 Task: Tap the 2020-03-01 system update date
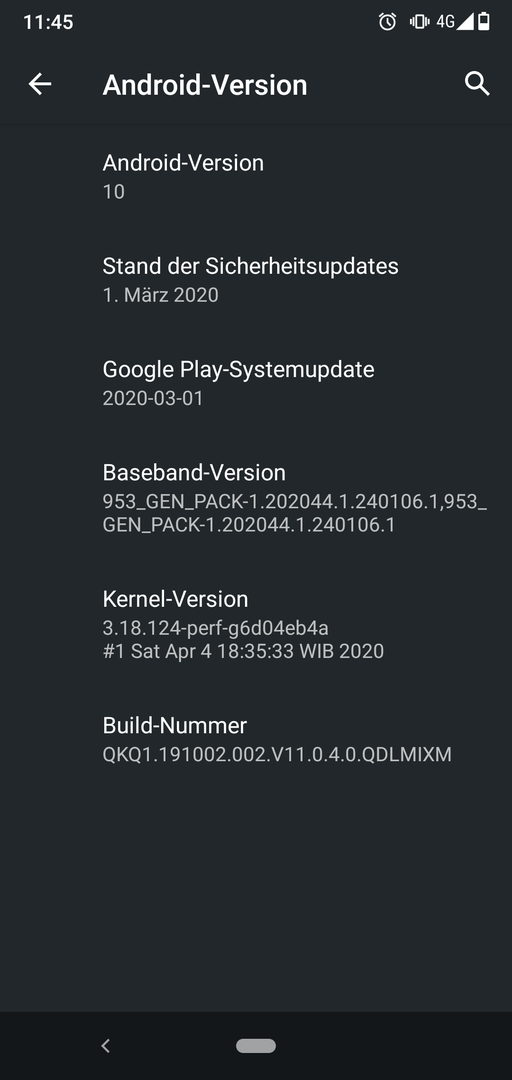click(x=153, y=398)
